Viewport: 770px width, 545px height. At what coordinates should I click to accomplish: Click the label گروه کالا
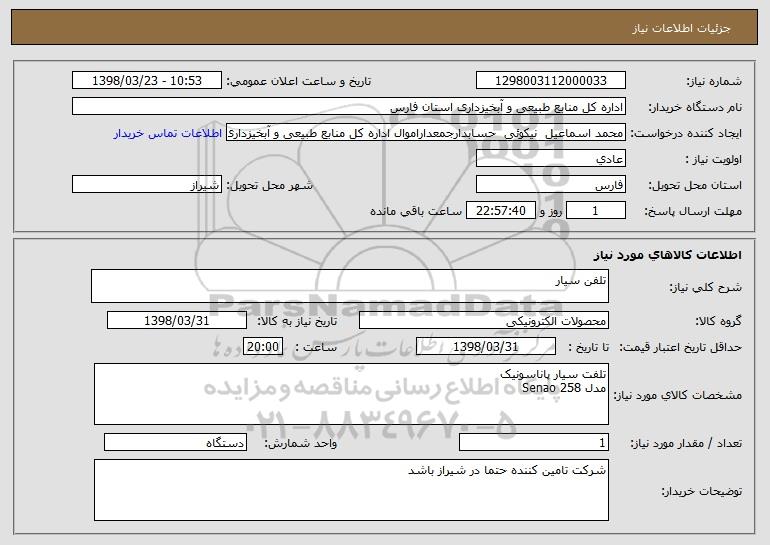(718, 321)
